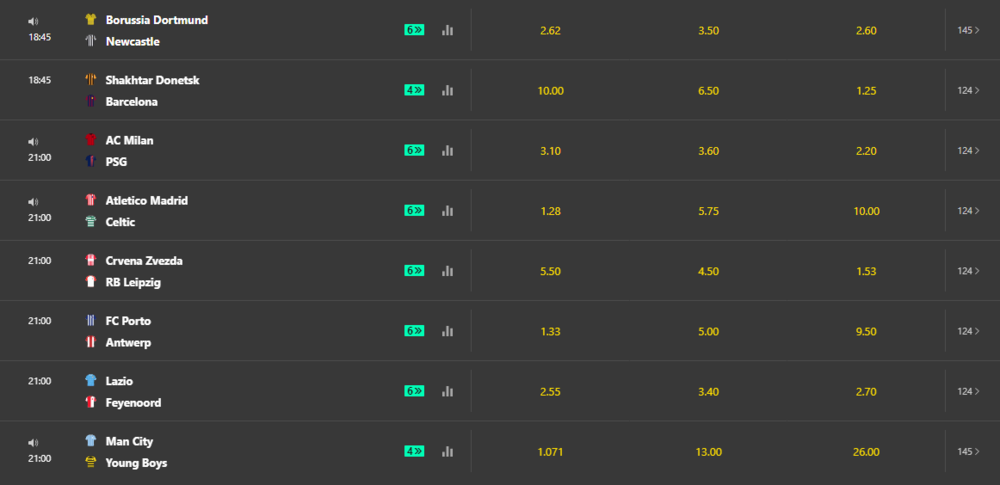Click speaker icon next to Man City match
1000x485 pixels.
pyautogui.click(x=33, y=442)
